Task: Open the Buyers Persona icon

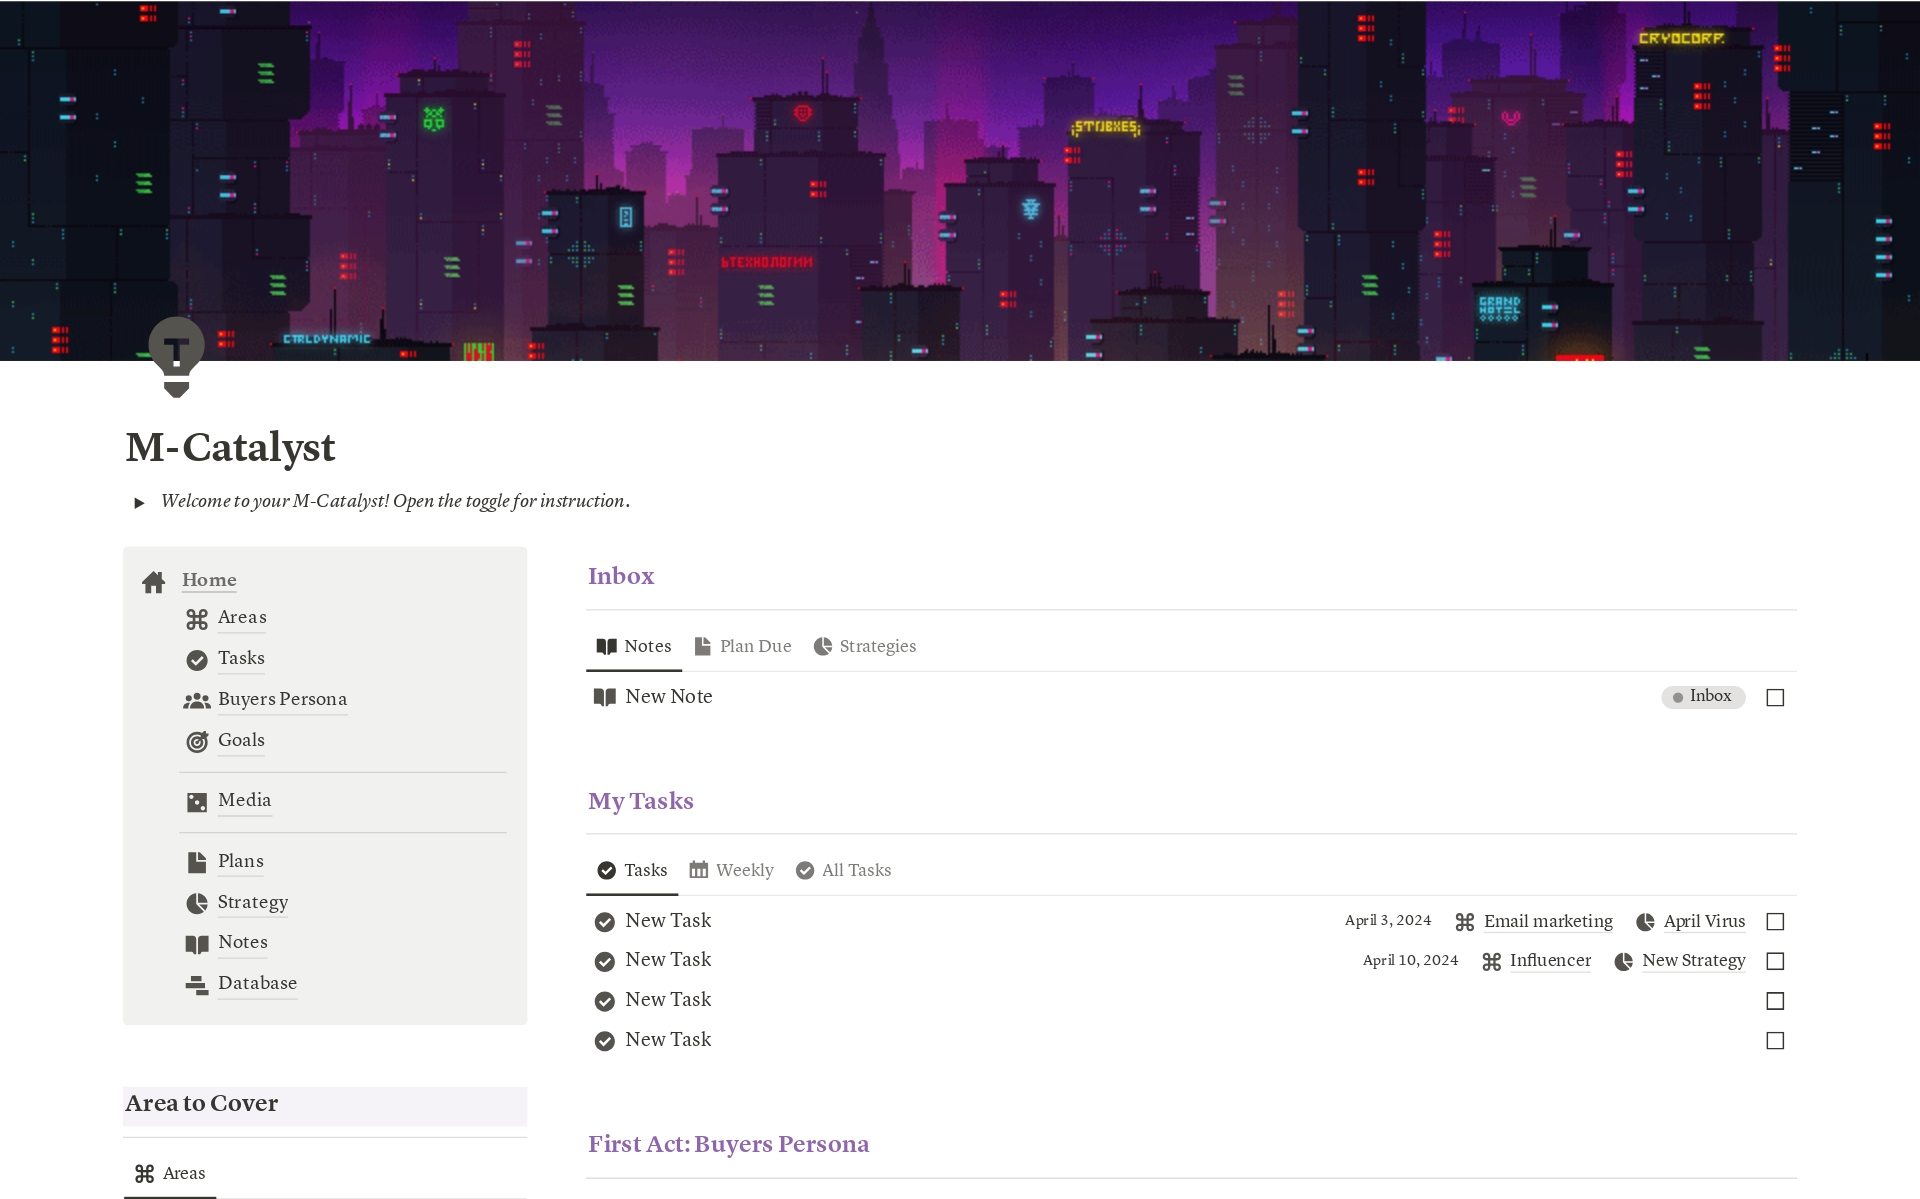Action: [x=199, y=699]
